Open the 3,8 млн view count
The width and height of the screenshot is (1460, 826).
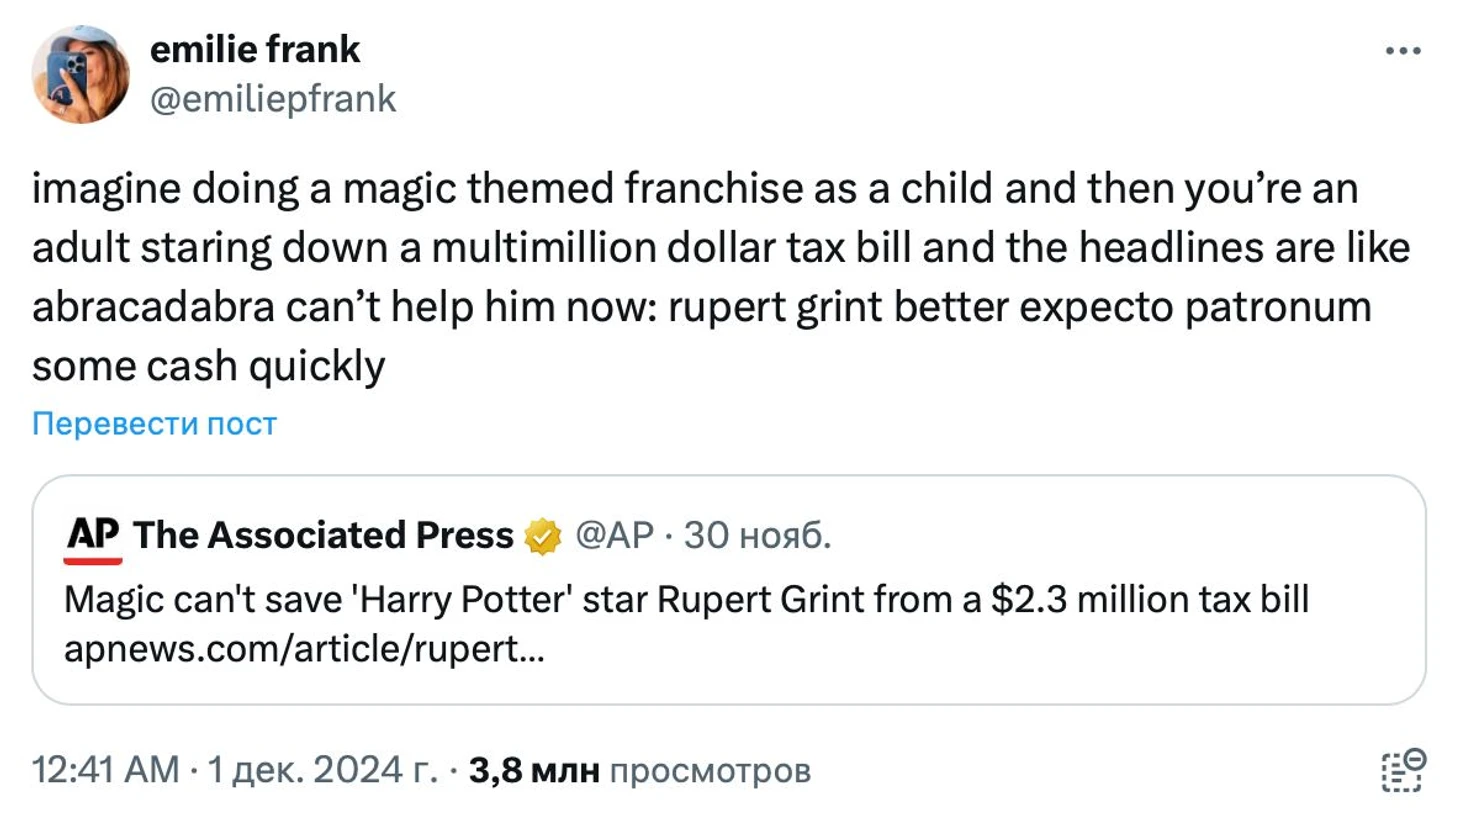pos(533,771)
